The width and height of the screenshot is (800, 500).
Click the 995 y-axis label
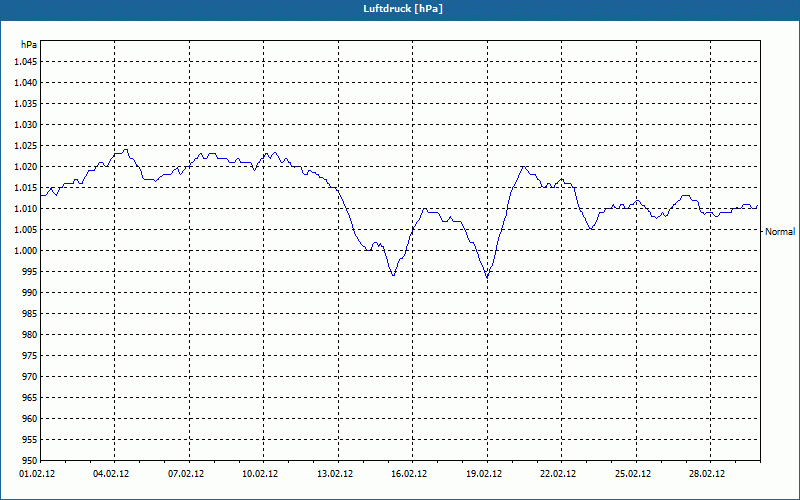pyautogui.click(x=31, y=272)
